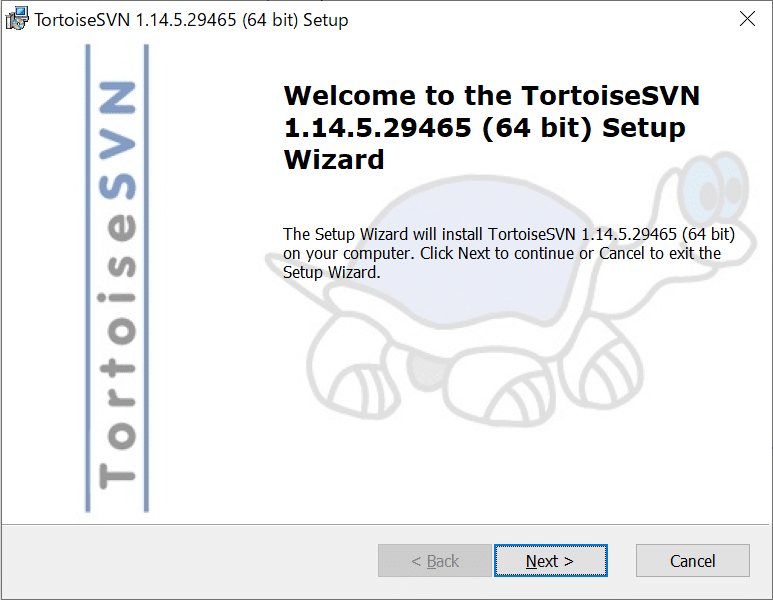Click the greyed-out Back button
This screenshot has height=600, width=773.
(435, 561)
